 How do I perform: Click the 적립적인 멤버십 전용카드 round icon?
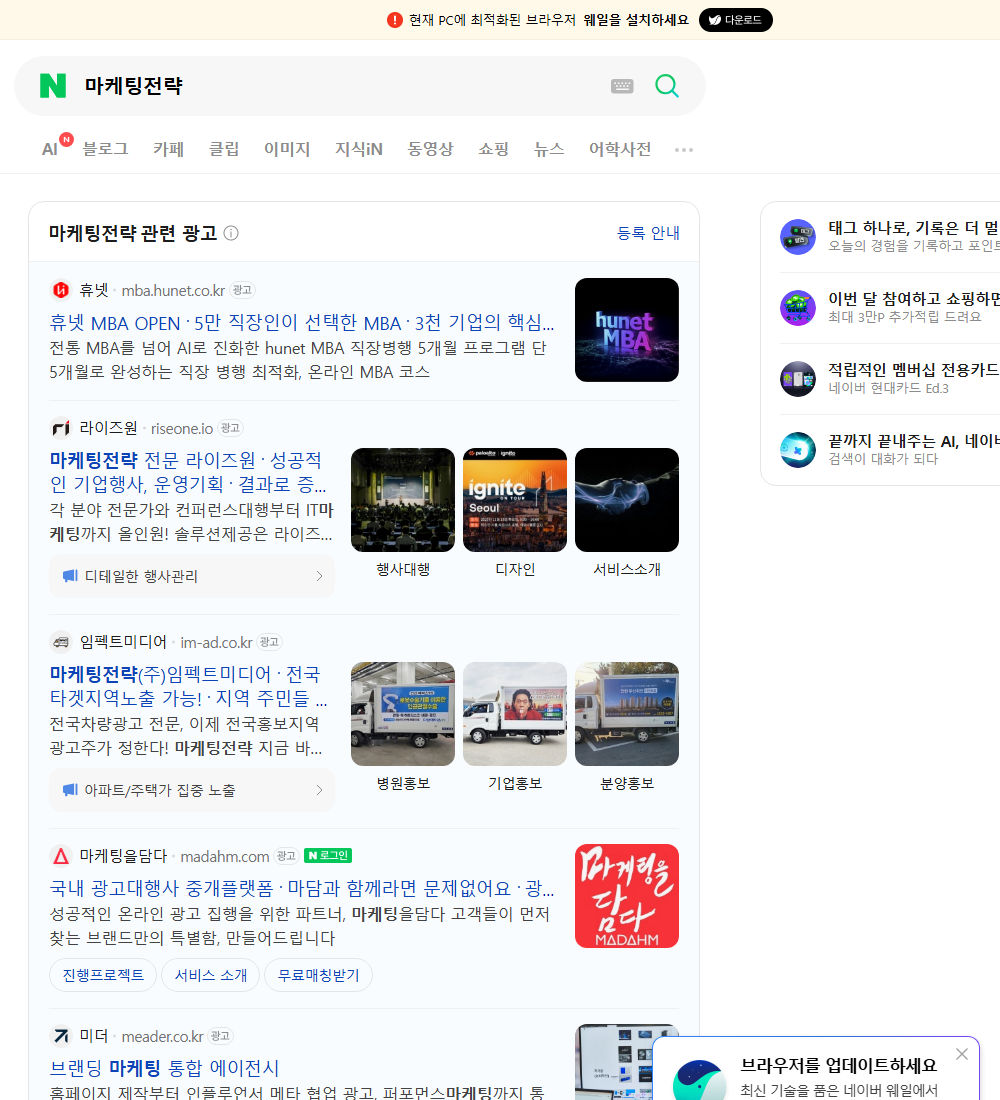tap(798, 379)
